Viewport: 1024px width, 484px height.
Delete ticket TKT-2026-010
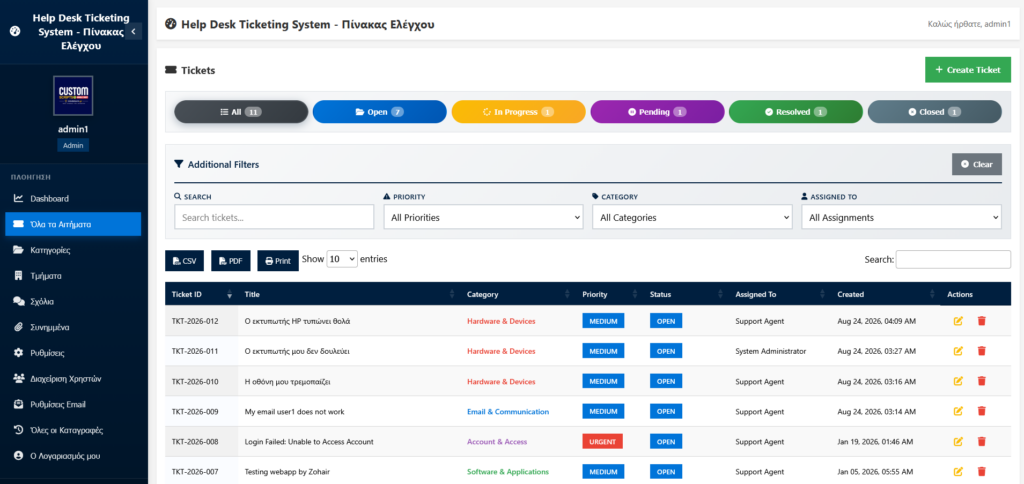981,381
